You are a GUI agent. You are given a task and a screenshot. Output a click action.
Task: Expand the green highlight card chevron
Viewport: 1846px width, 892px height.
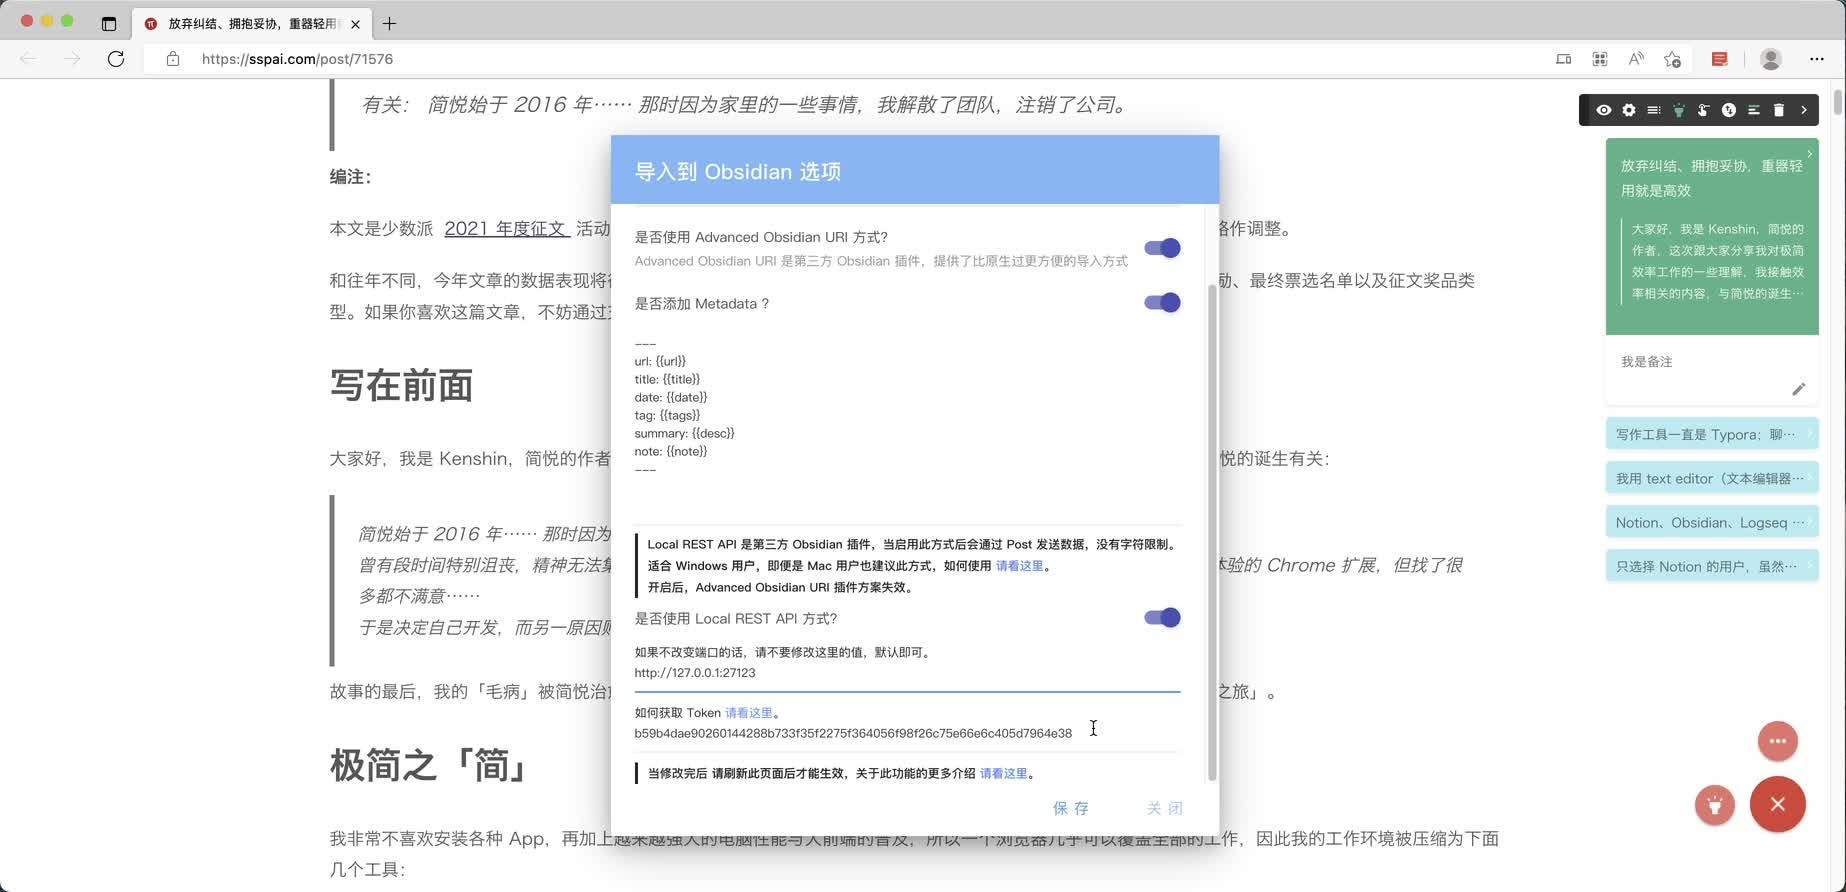[1809, 153]
